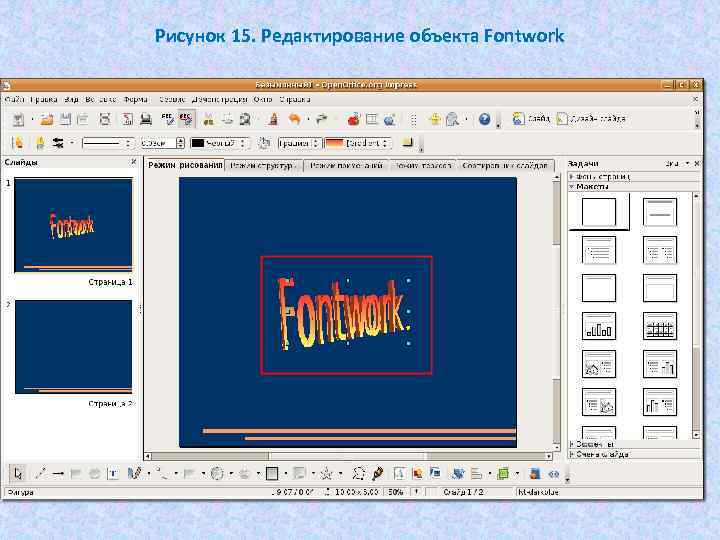Image resolution: width=720 pixels, height=540 pixels.
Task: Click the New document icon
Action: tap(18, 119)
